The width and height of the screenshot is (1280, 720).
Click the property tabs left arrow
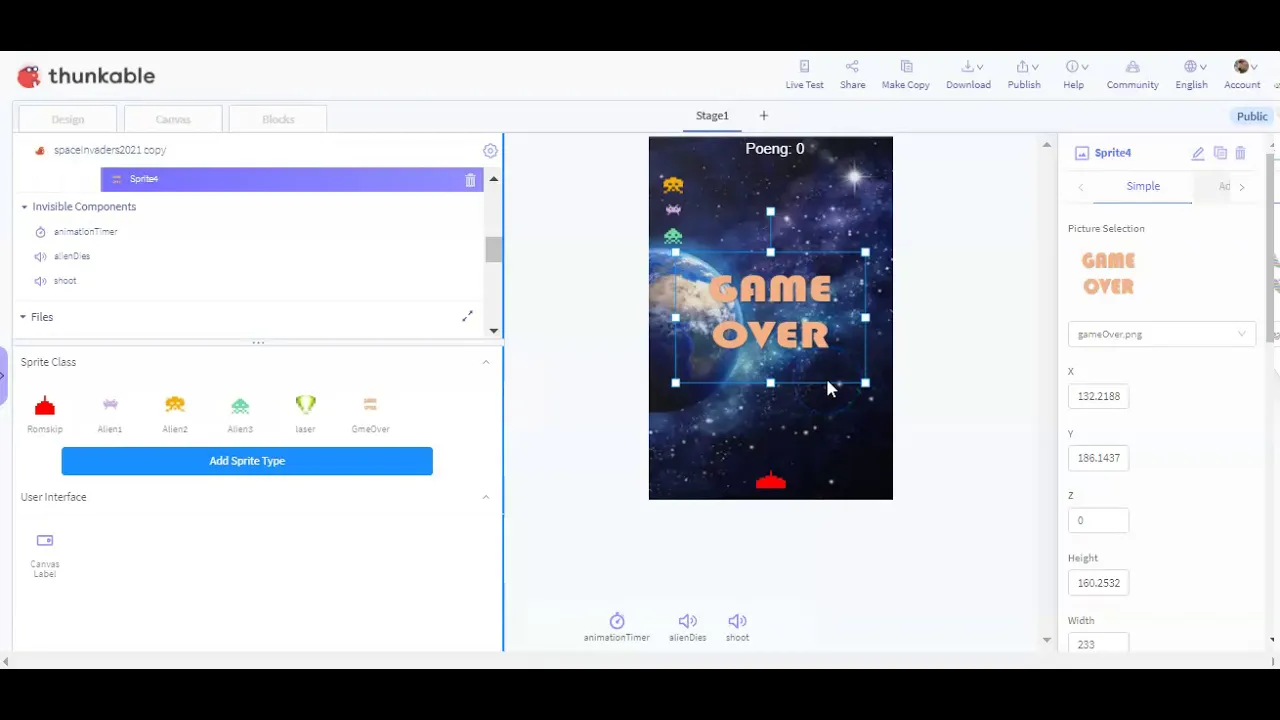tap(1081, 187)
